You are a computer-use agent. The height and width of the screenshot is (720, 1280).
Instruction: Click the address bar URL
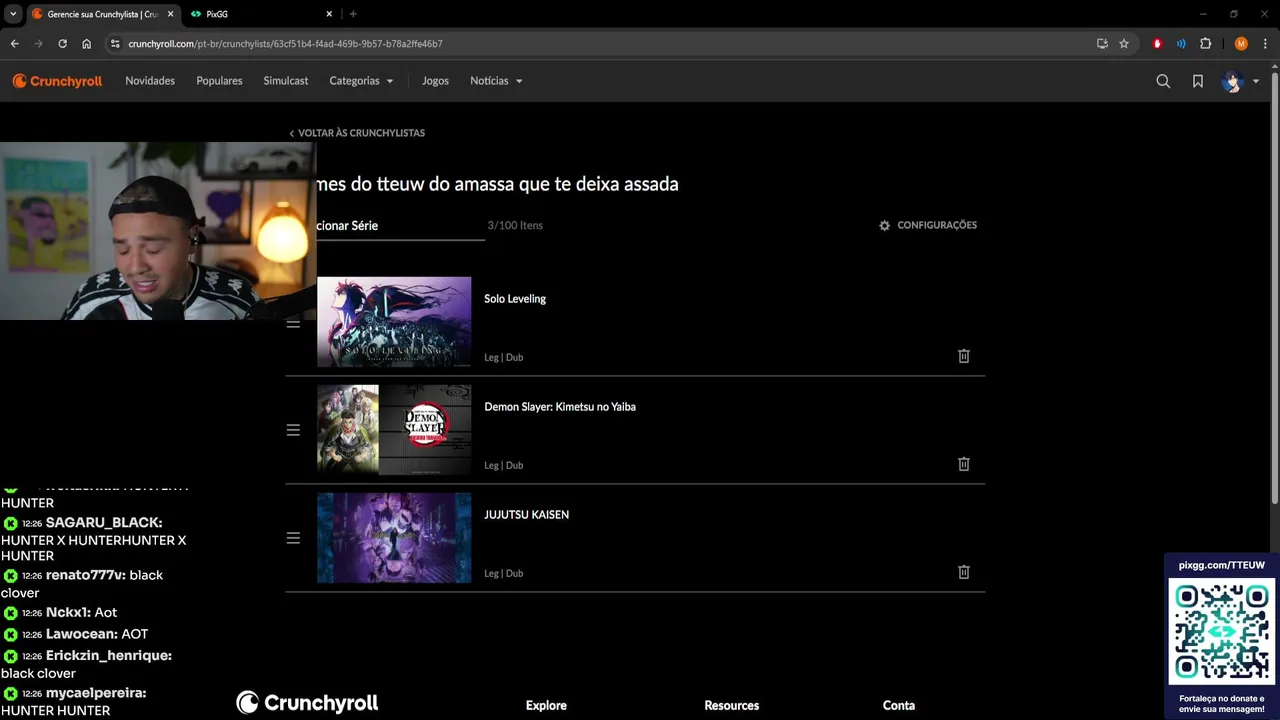tap(285, 44)
